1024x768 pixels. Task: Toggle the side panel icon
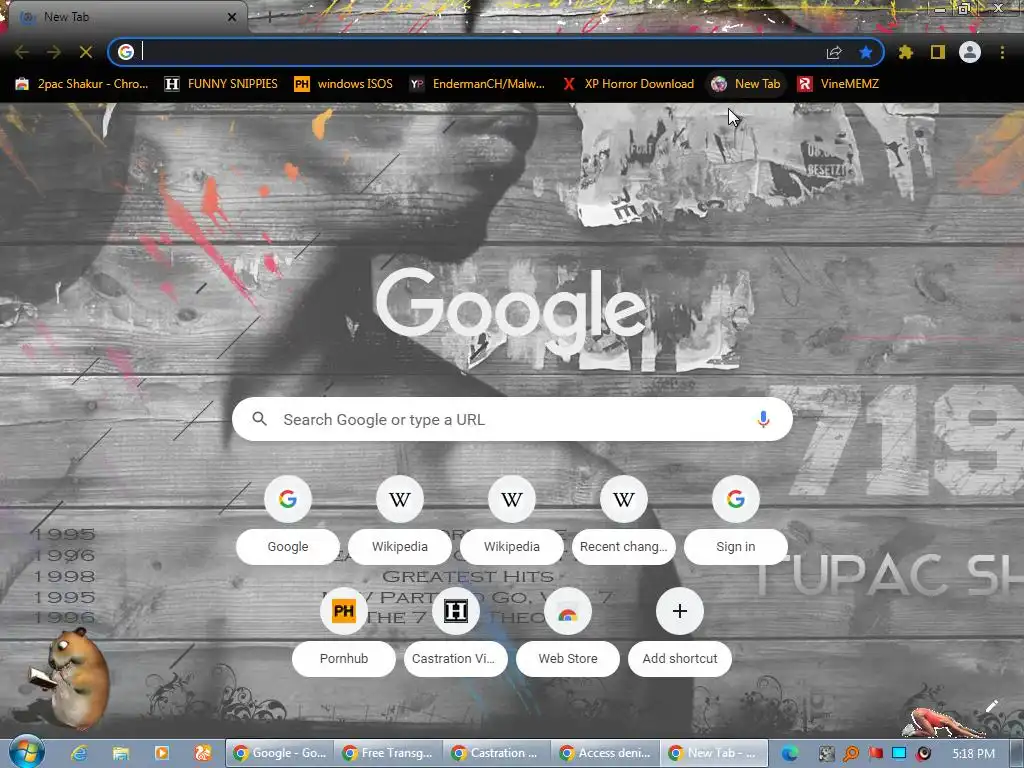938,52
